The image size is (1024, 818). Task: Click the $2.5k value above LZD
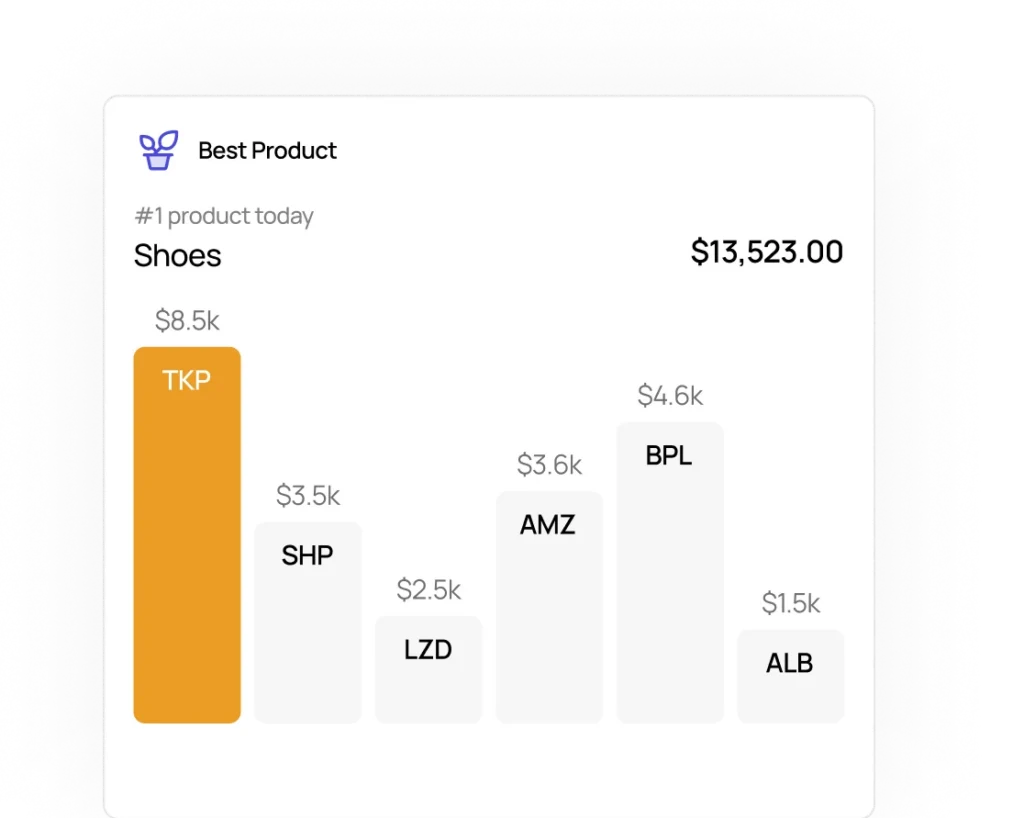[428, 590]
